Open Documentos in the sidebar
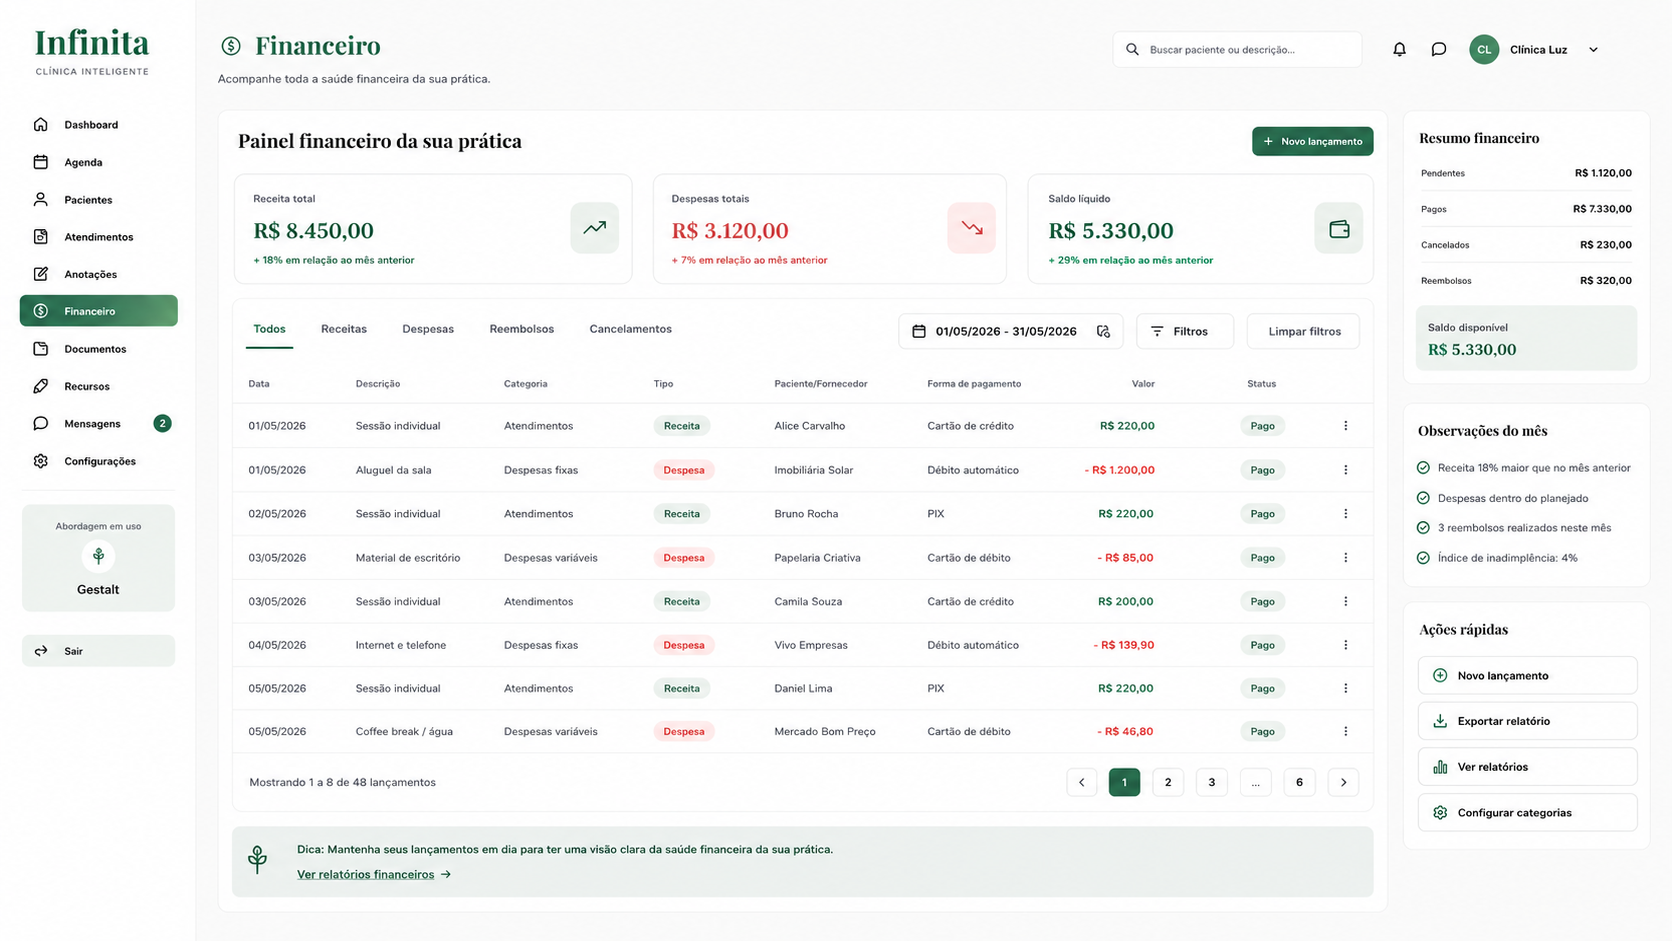 coord(98,349)
